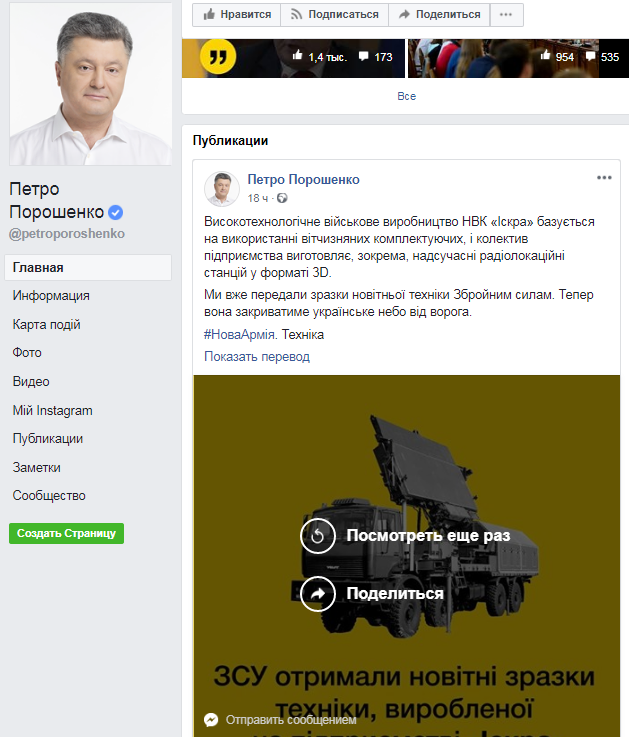
Task: Click Показать перевод link
Action: [257, 357]
